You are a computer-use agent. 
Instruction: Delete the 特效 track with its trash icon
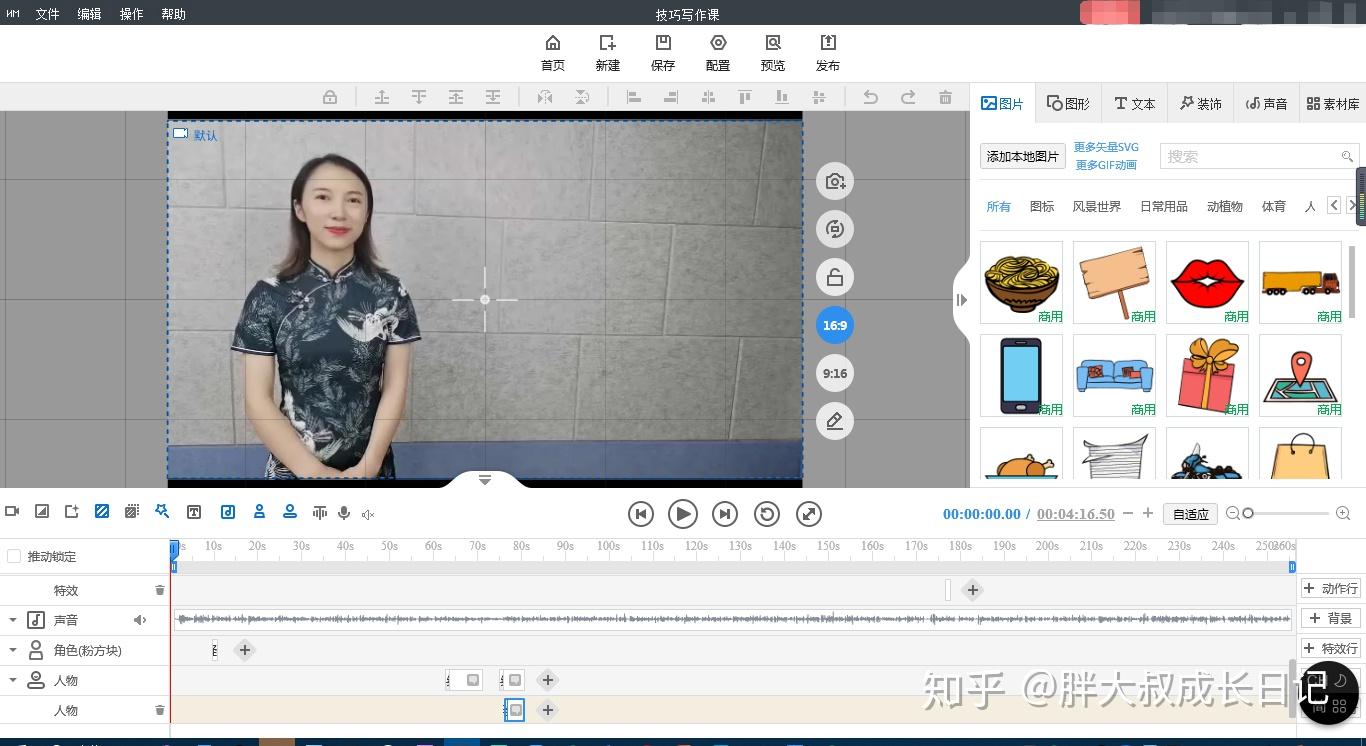(x=160, y=590)
